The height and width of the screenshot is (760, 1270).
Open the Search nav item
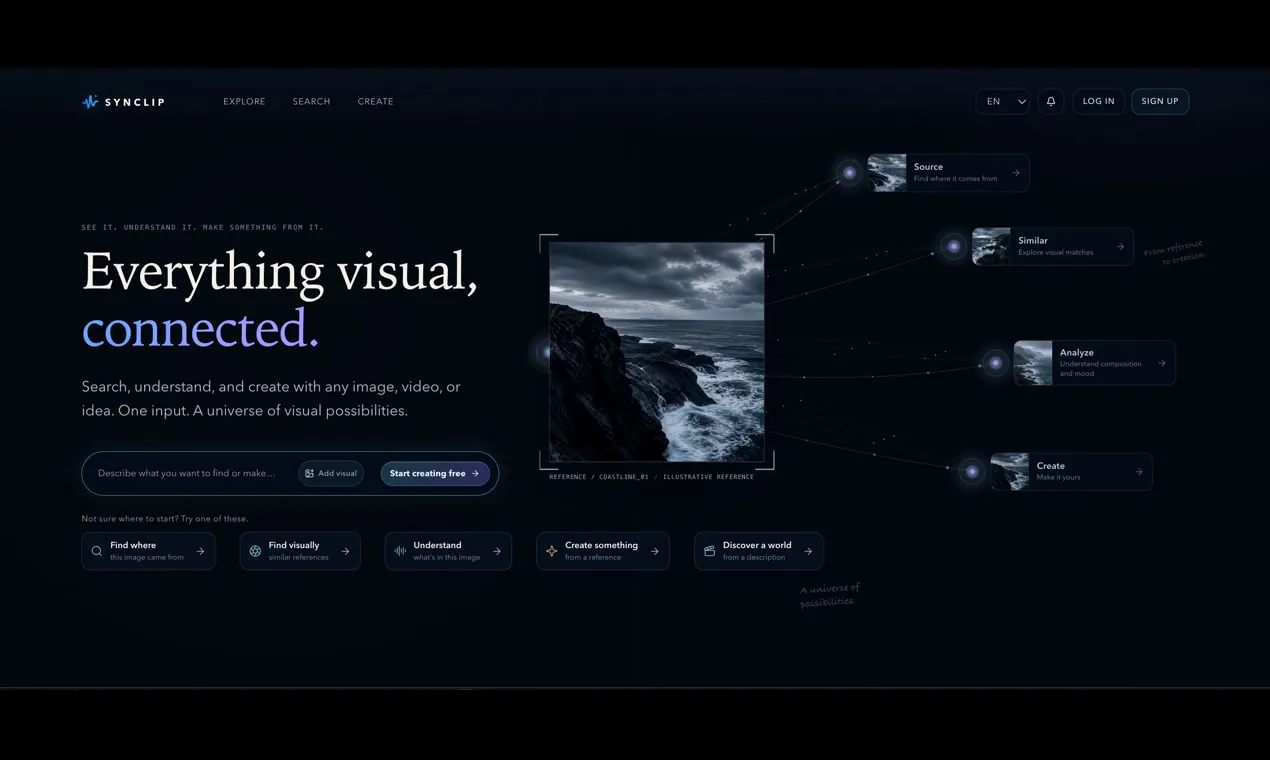coord(311,101)
